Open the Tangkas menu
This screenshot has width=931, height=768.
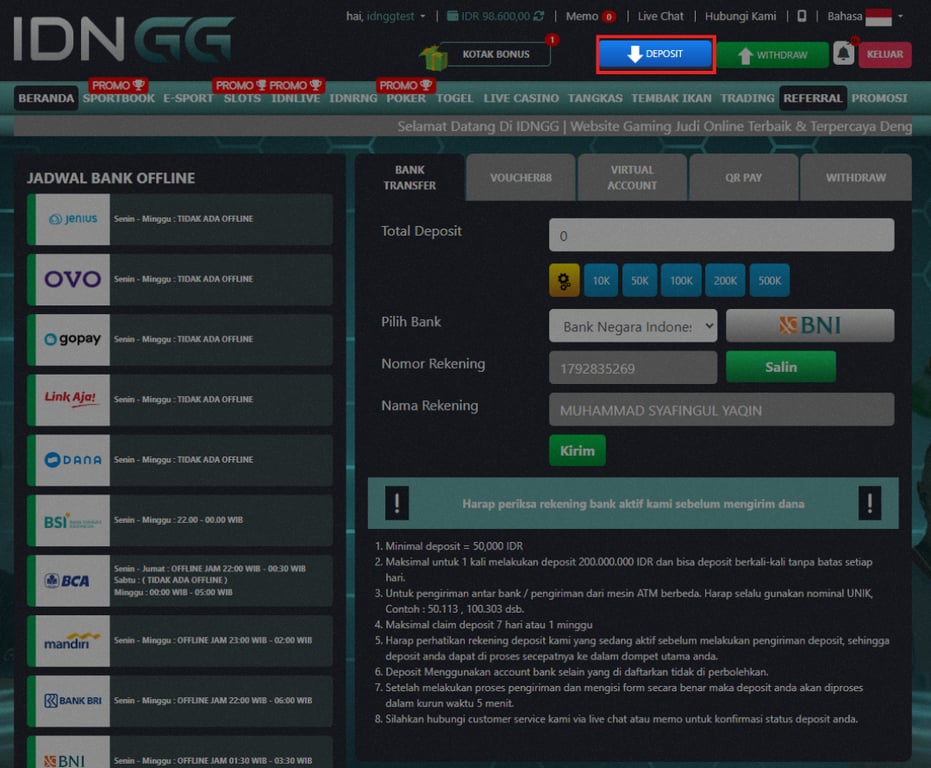[x=595, y=99]
